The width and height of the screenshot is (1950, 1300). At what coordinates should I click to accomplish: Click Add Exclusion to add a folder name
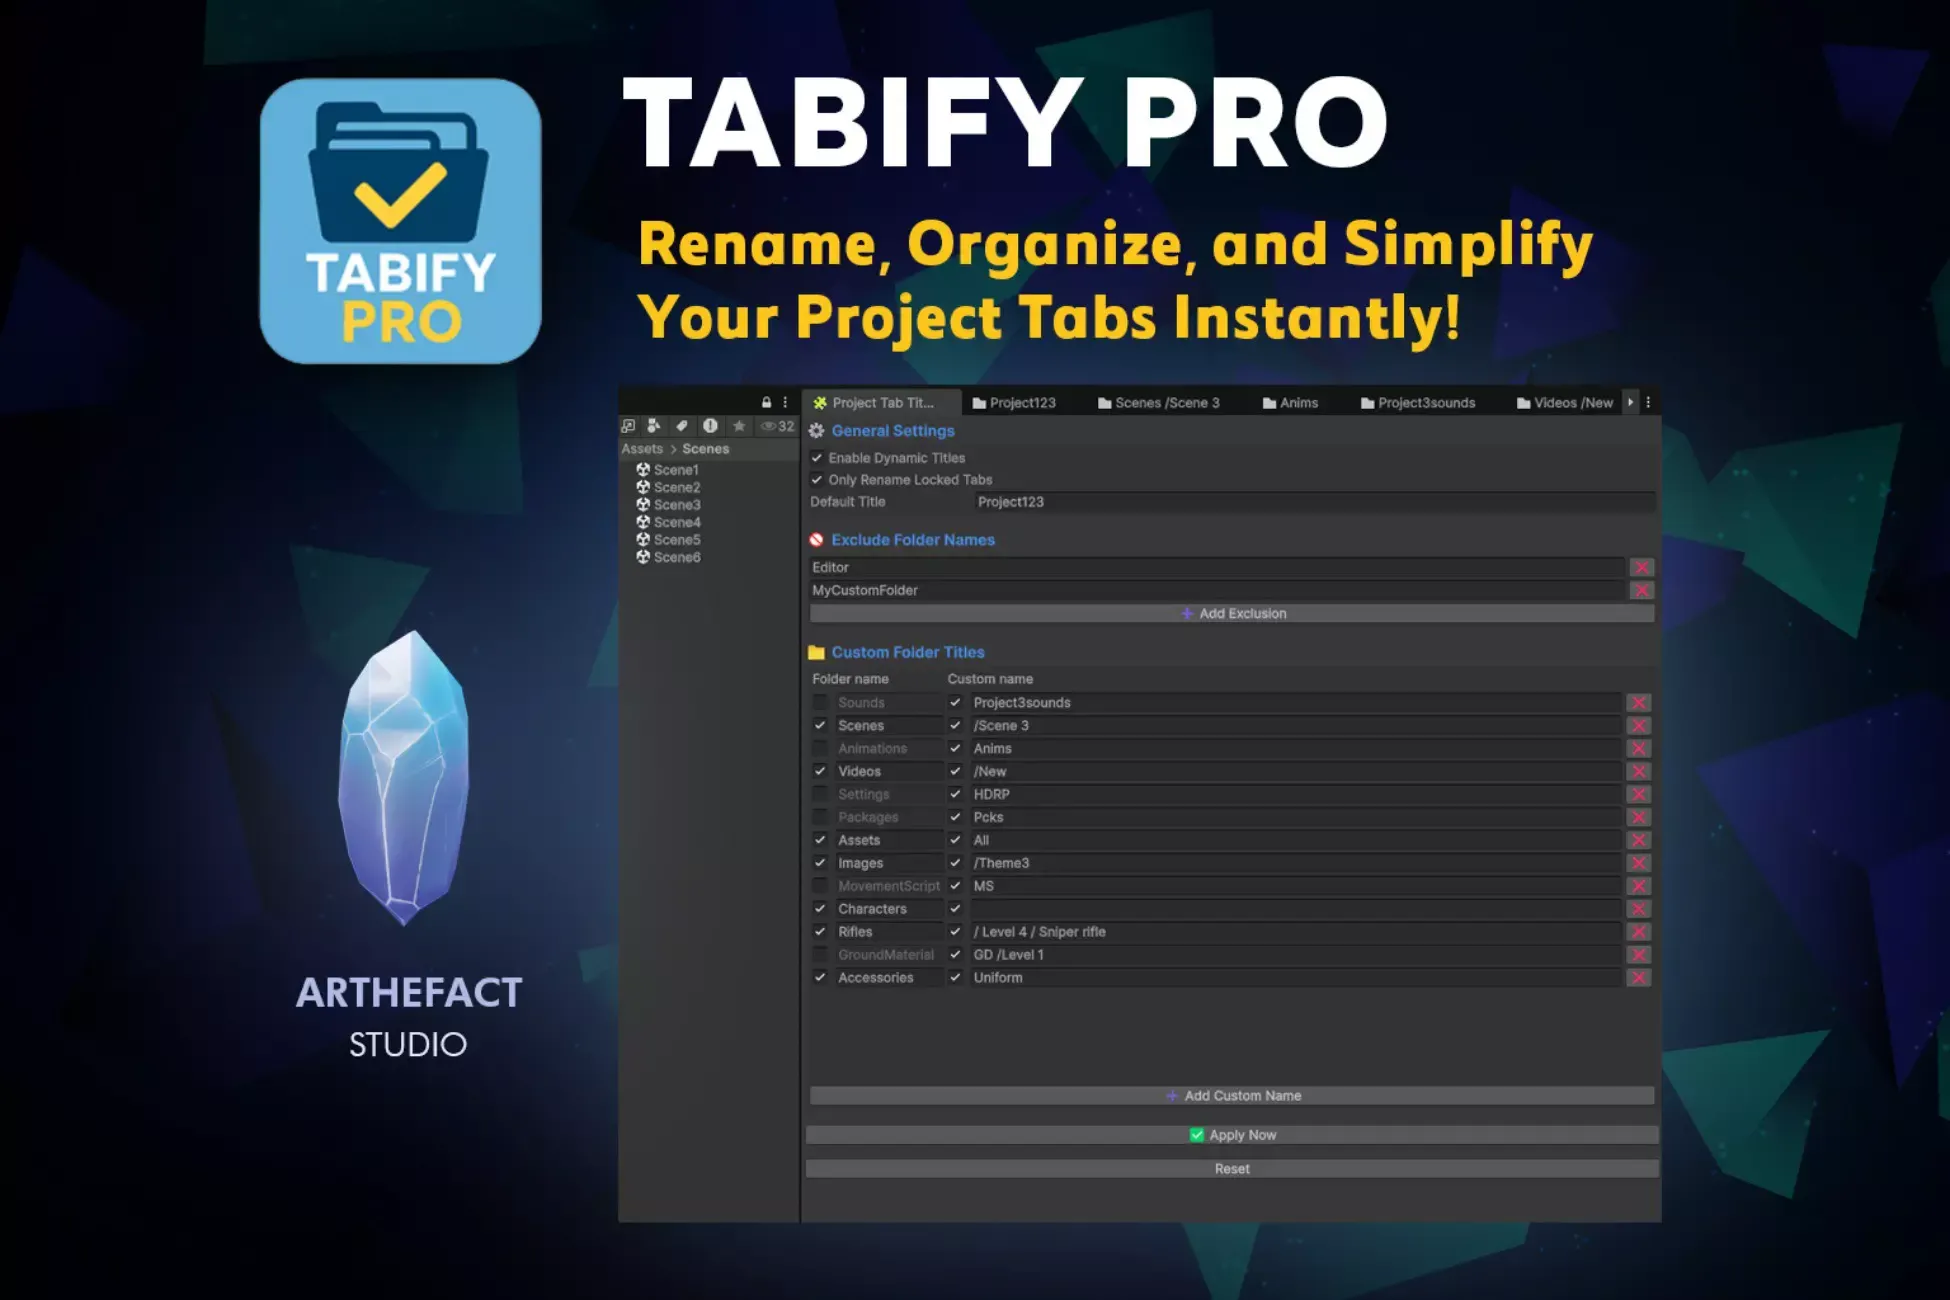coord(1232,613)
